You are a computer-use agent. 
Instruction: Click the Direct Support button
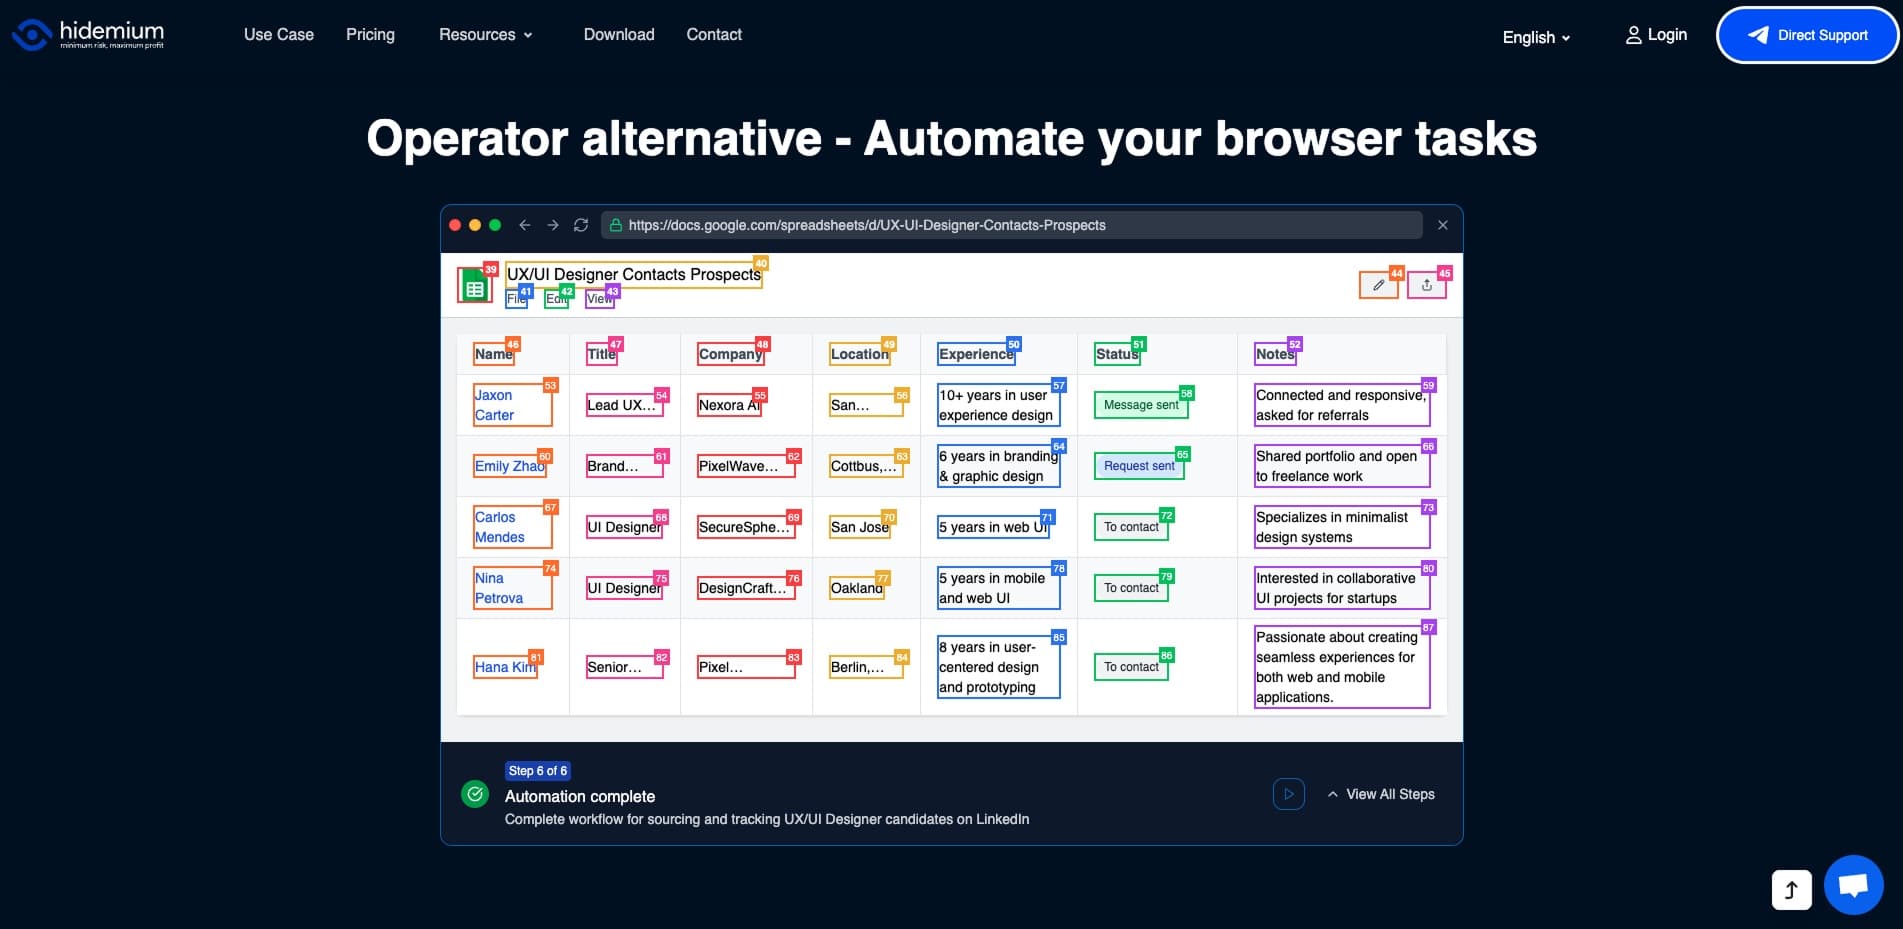tap(1807, 35)
